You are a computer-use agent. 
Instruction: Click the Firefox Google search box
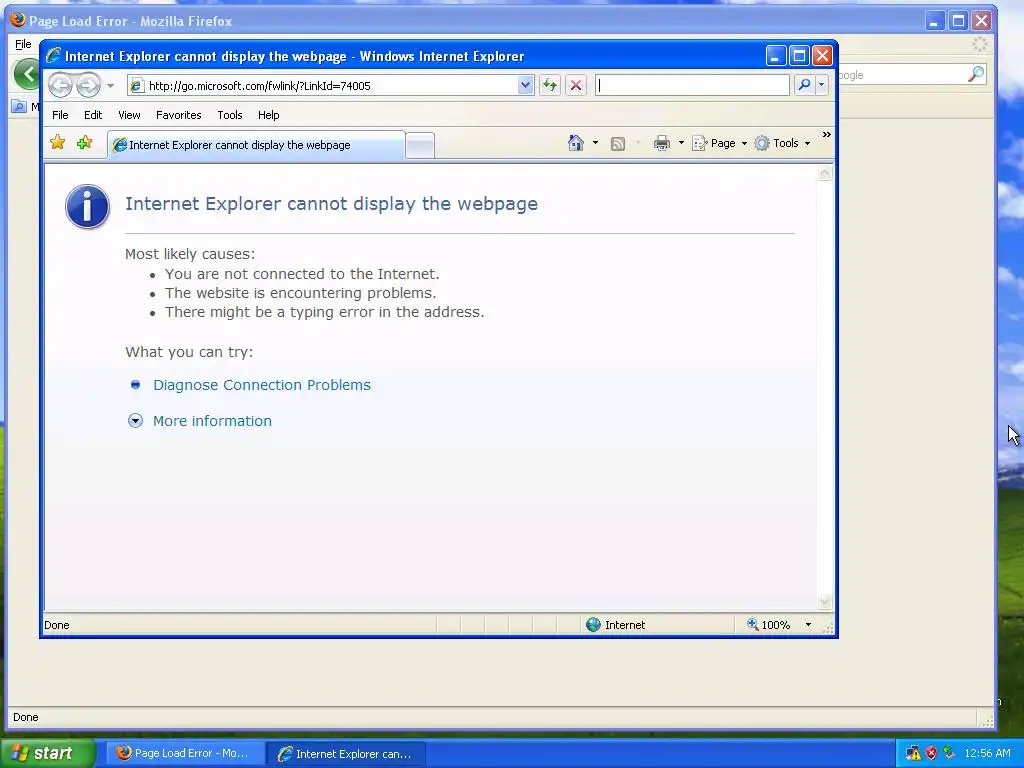click(901, 74)
